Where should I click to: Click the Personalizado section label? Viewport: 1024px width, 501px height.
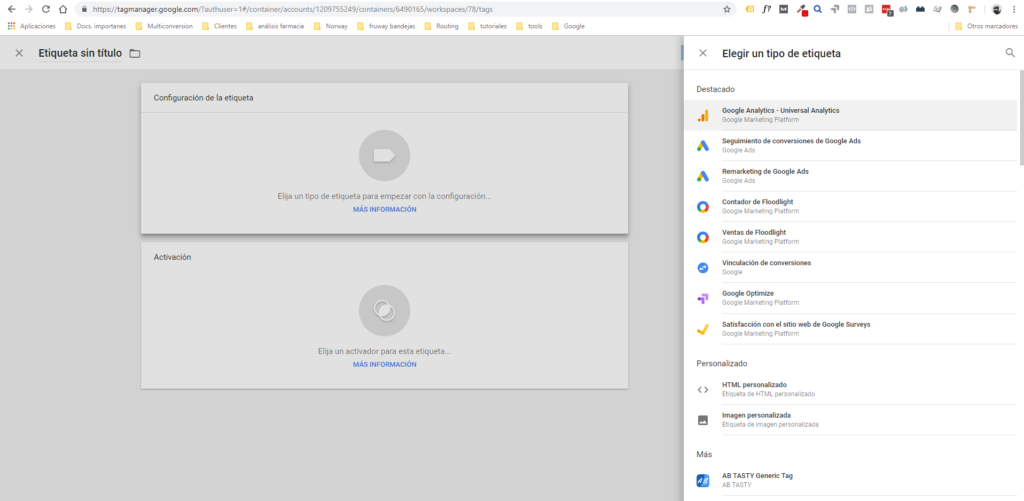coord(722,363)
